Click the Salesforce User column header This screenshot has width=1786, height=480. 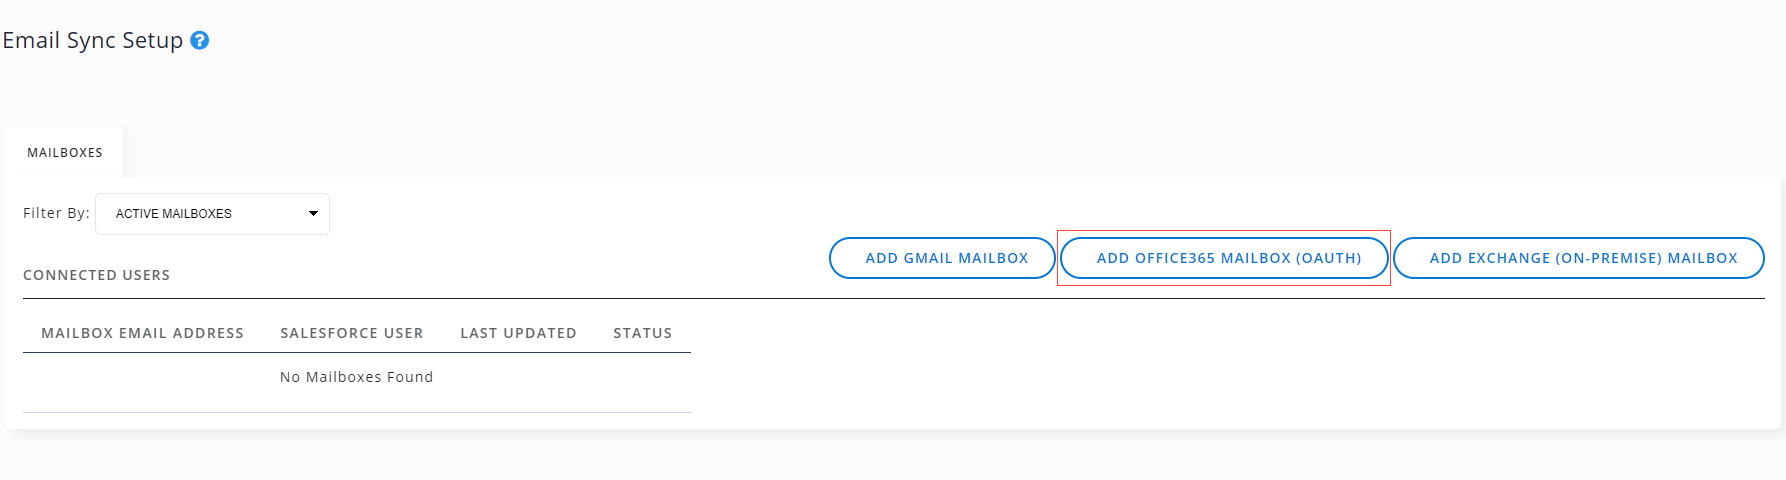click(x=352, y=333)
